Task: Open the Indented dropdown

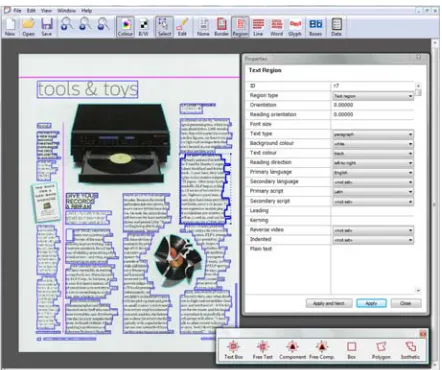Action: pyautogui.click(x=373, y=240)
